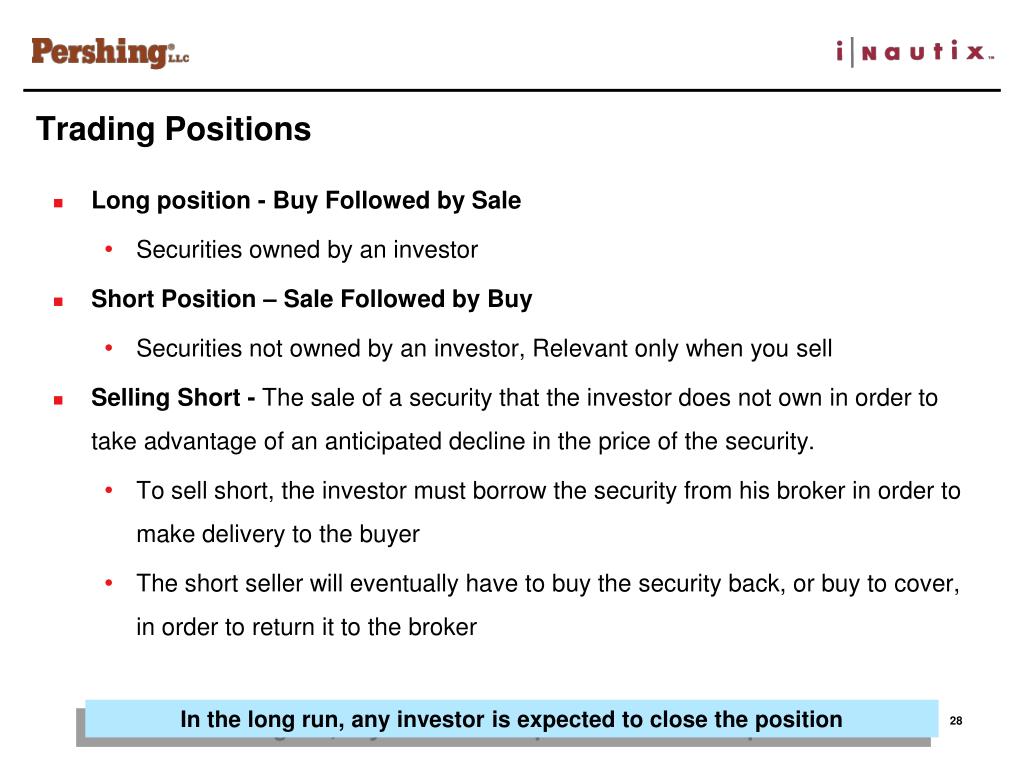Click the line Relevant only when you sell
The height and width of the screenshot is (768, 1024).
[x=682, y=349]
